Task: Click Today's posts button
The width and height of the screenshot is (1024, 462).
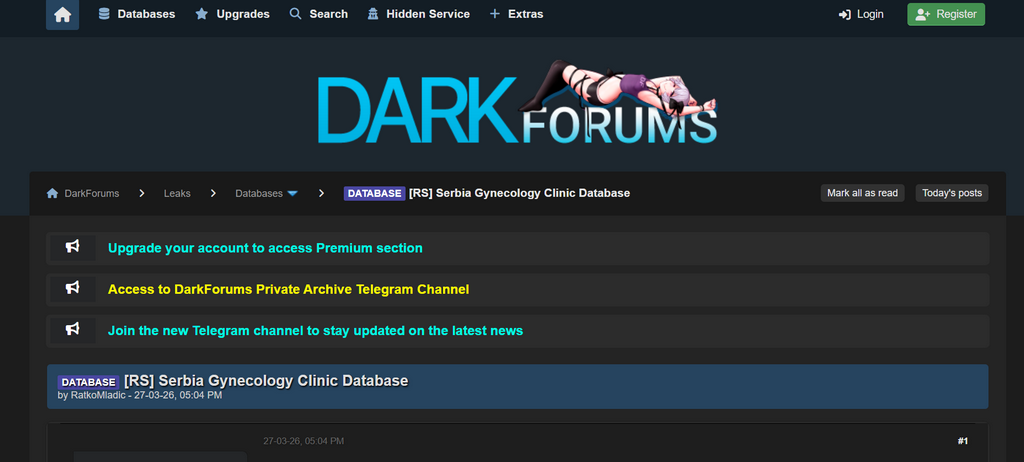Action: [952, 193]
